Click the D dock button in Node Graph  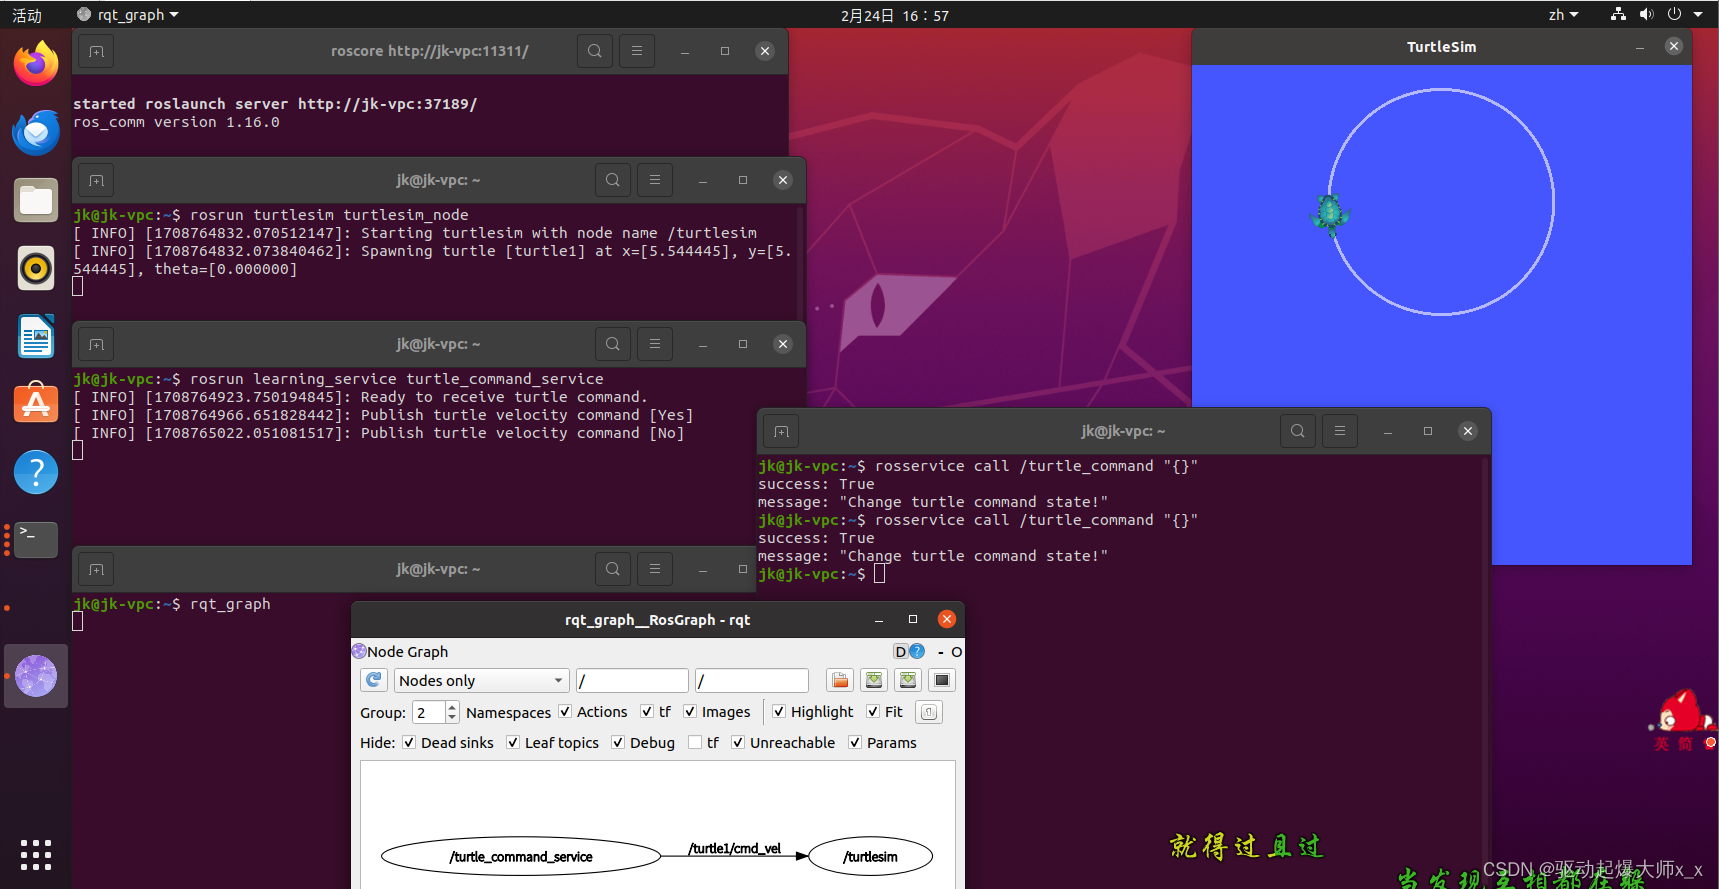pyautogui.click(x=900, y=651)
